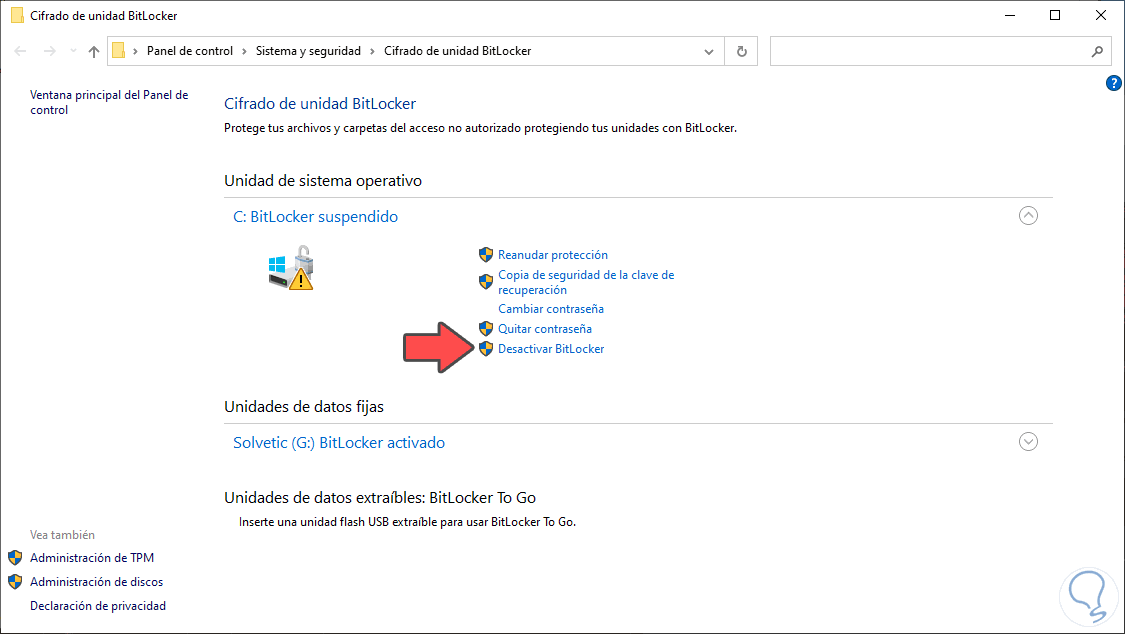Screen dimensions: 1125x634
Task: Open Declaración de privacidad link
Action: click(x=98, y=606)
